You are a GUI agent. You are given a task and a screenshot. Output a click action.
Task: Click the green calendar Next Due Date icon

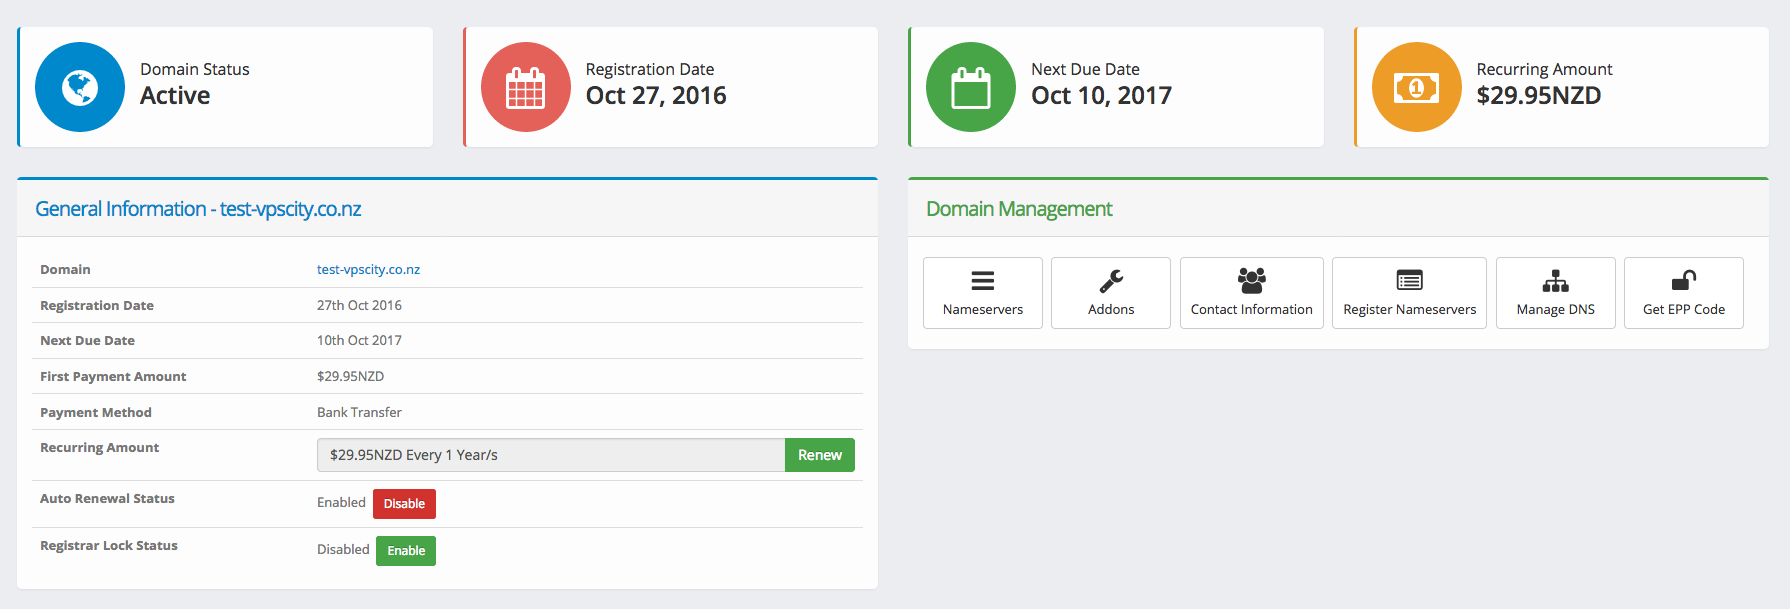click(x=970, y=87)
